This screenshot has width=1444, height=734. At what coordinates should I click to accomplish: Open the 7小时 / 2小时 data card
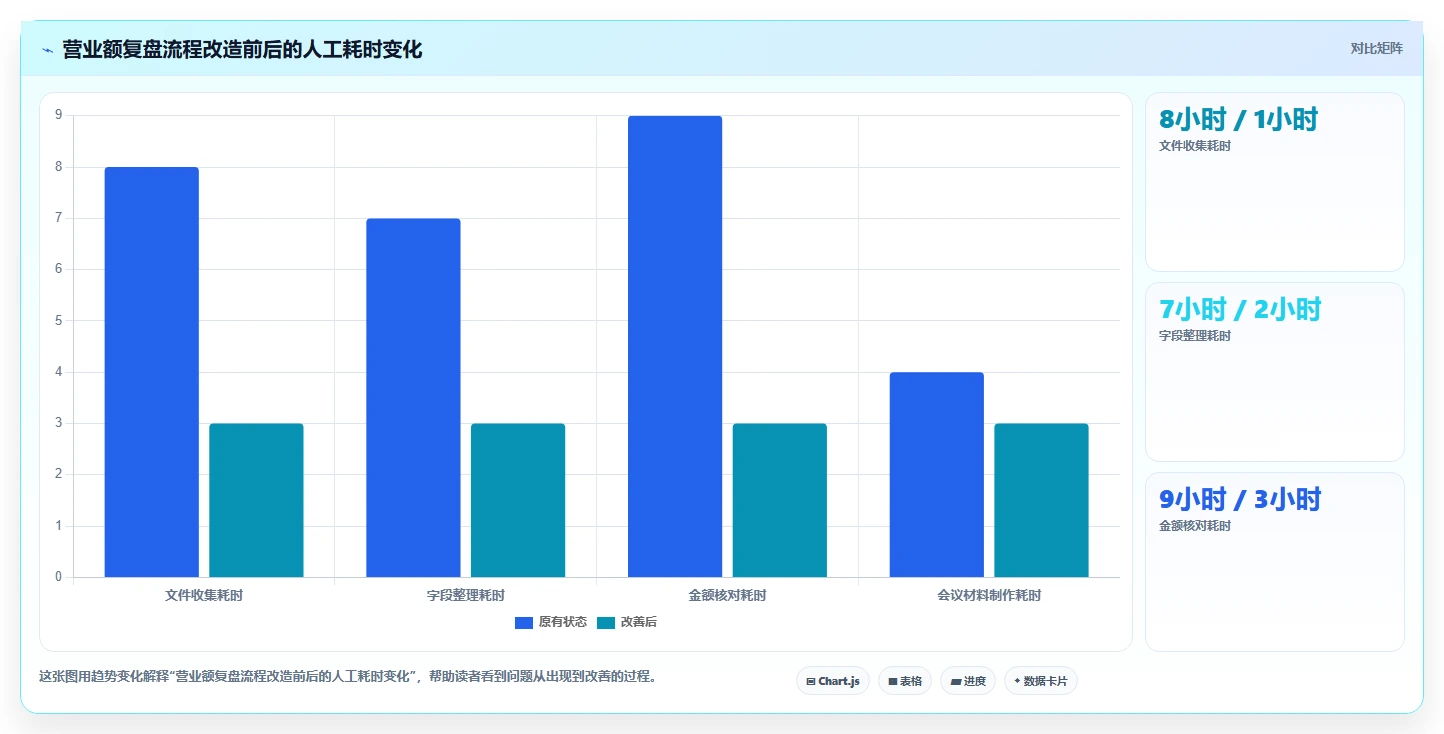(1275, 372)
